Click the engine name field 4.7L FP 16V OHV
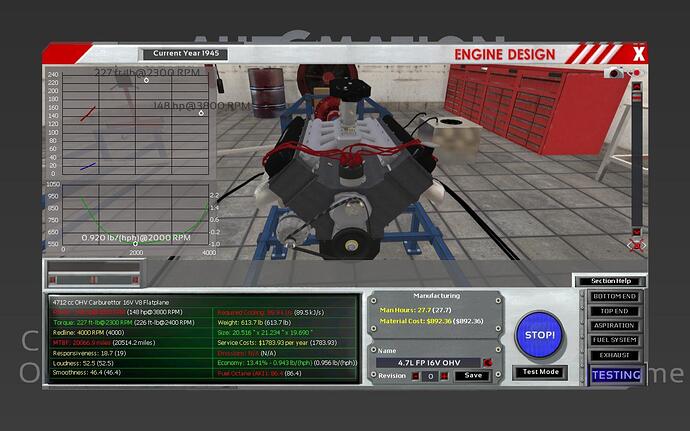 (x=427, y=362)
